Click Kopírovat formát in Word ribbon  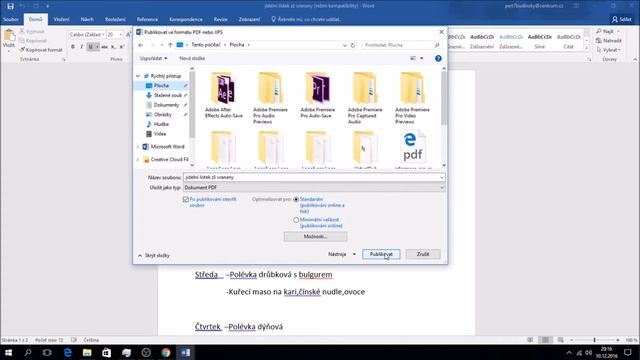(x=41, y=50)
